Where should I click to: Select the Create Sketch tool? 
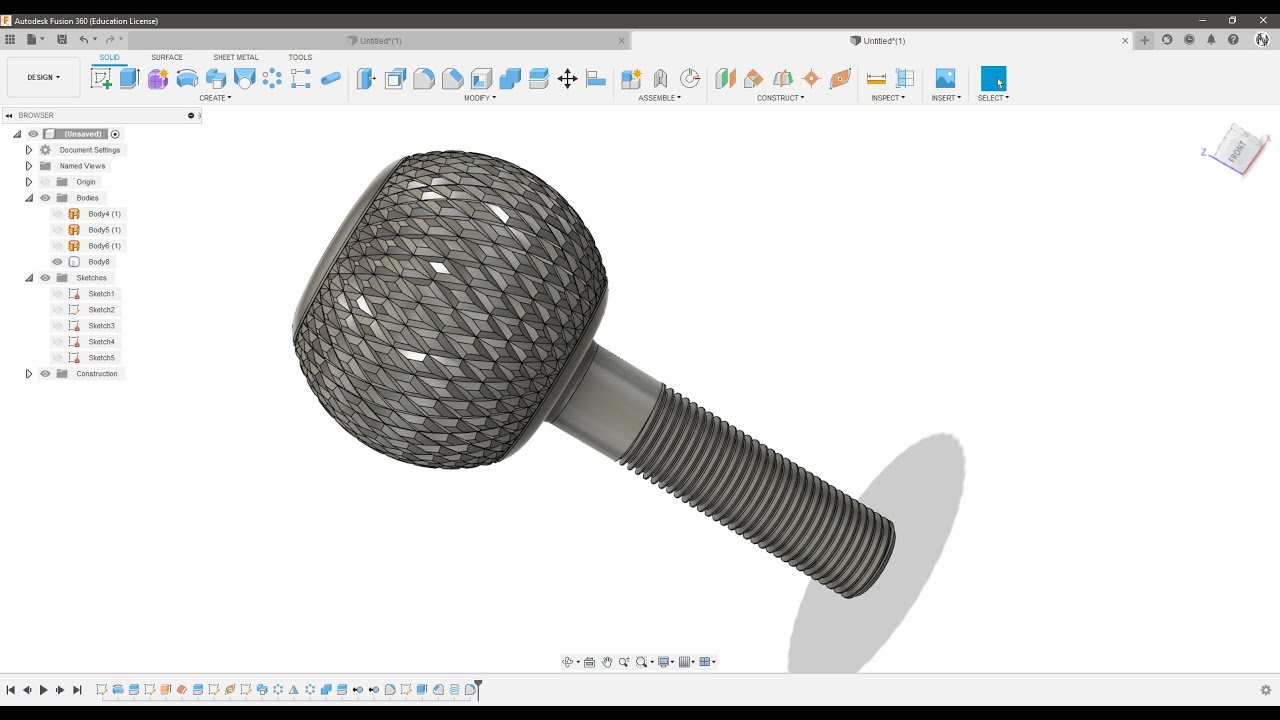click(x=101, y=79)
